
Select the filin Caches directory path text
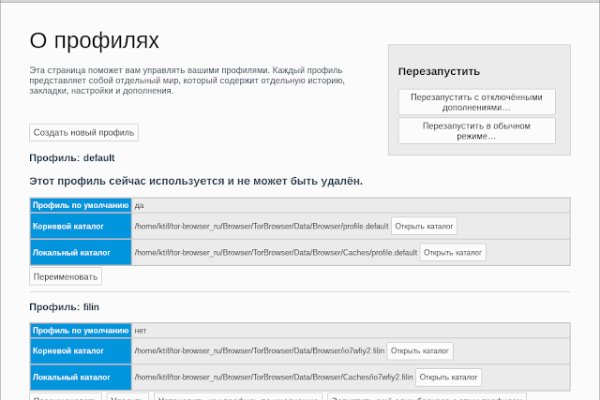[272, 379]
